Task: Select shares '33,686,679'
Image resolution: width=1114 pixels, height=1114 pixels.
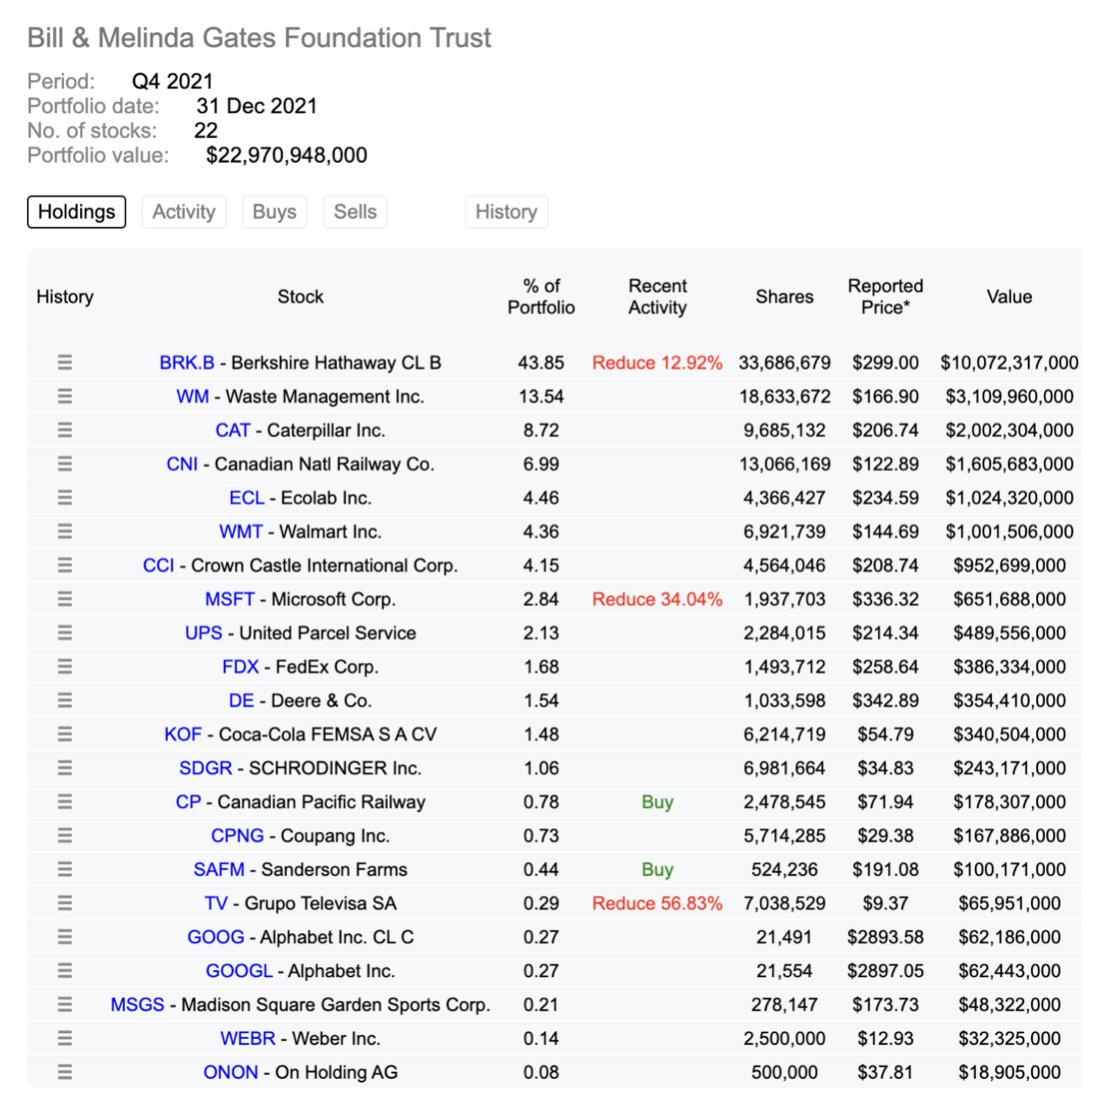Action: [784, 362]
